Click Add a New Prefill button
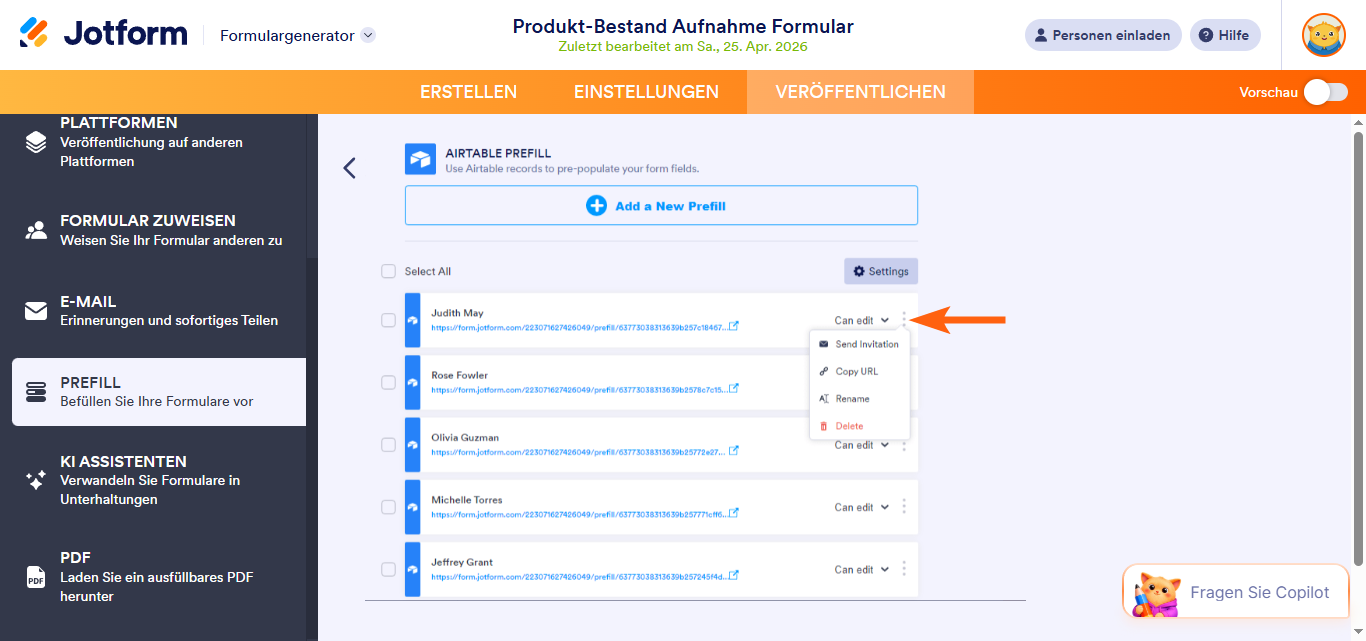1366x641 pixels. click(661, 206)
